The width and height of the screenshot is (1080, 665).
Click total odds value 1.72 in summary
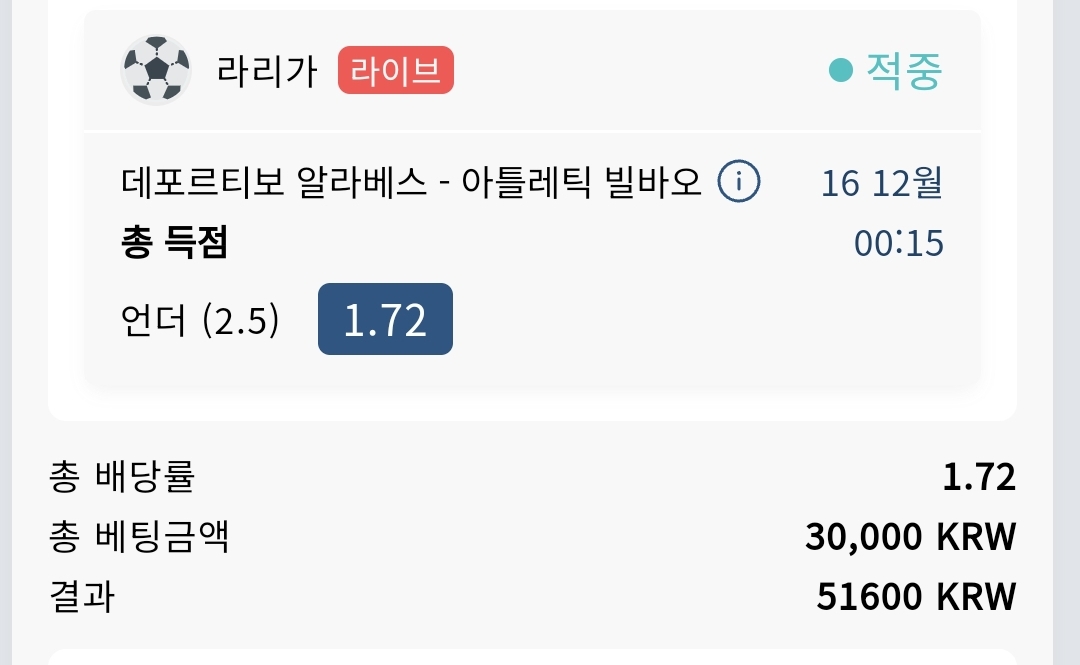point(979,477)
